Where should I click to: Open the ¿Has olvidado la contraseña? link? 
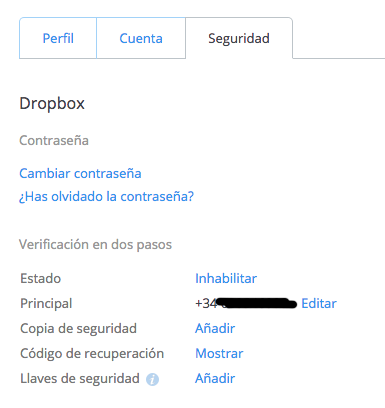106,196
